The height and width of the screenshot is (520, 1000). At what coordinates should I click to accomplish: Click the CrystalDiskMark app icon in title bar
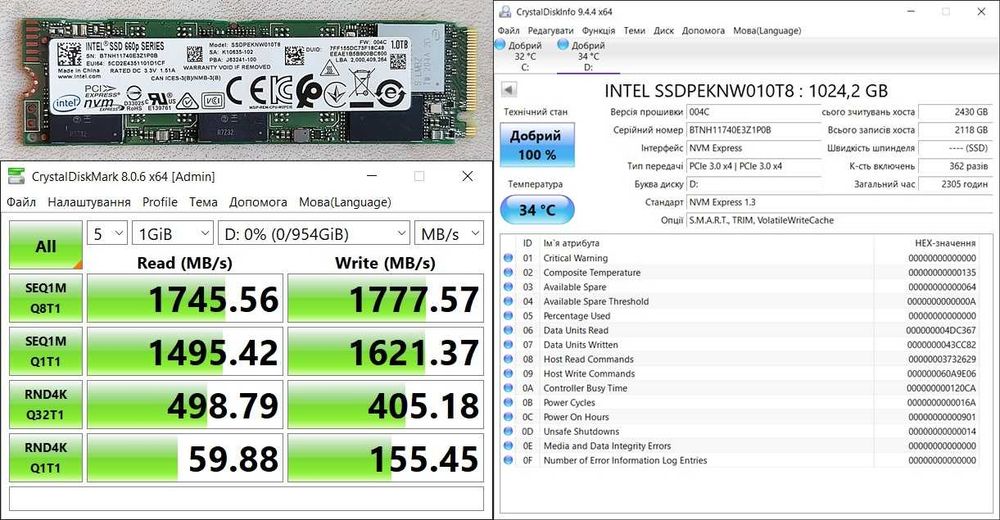click(16, 176)
